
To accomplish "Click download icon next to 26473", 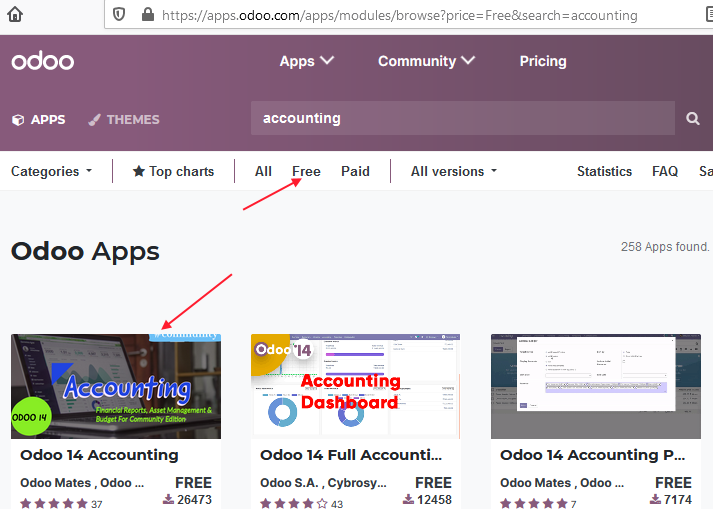I will pyautogui.click(x=168, y=499).
